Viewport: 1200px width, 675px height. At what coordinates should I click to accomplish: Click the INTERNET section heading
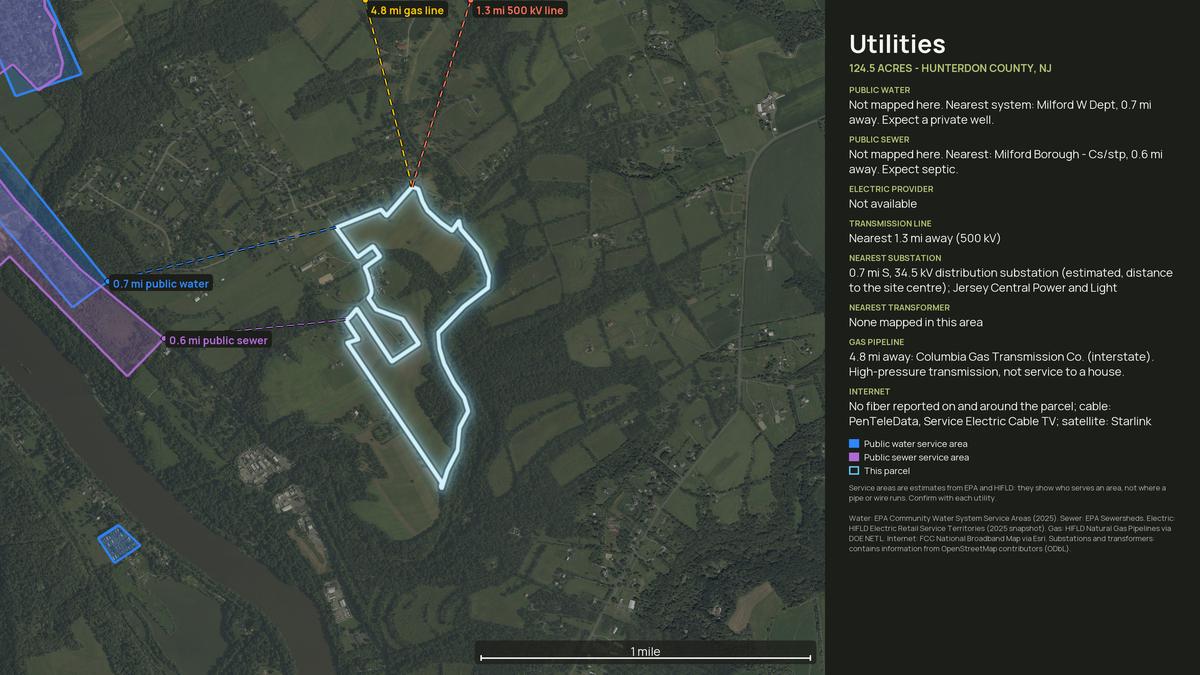click(869, 392)
